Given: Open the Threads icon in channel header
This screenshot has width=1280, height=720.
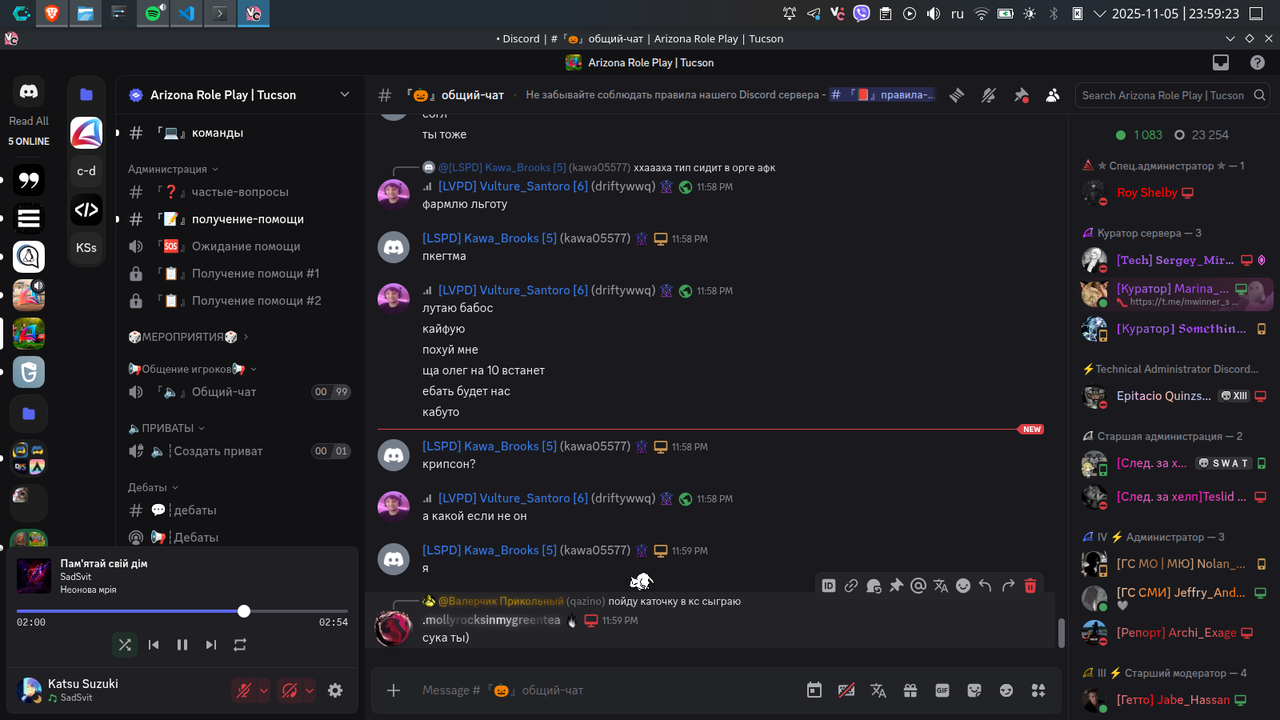Looking at the screenshot, I should point(957,95).
